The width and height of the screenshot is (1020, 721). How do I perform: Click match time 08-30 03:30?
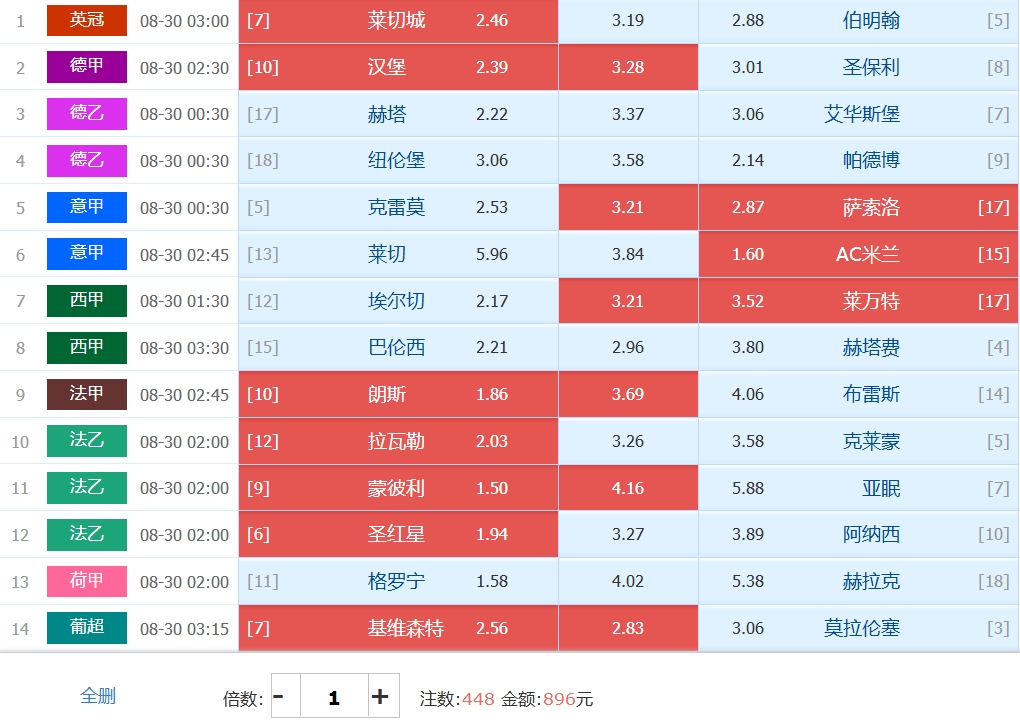(185, 348)
